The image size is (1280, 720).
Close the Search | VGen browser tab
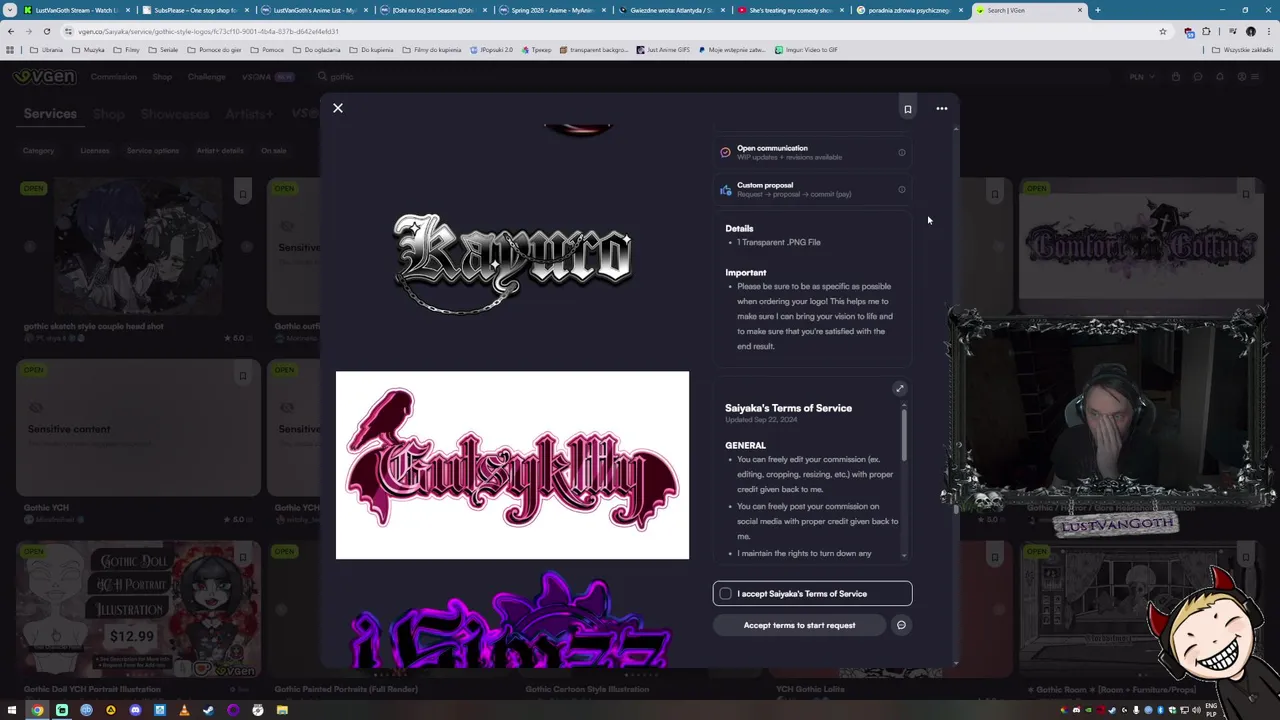click(1080, 10)
